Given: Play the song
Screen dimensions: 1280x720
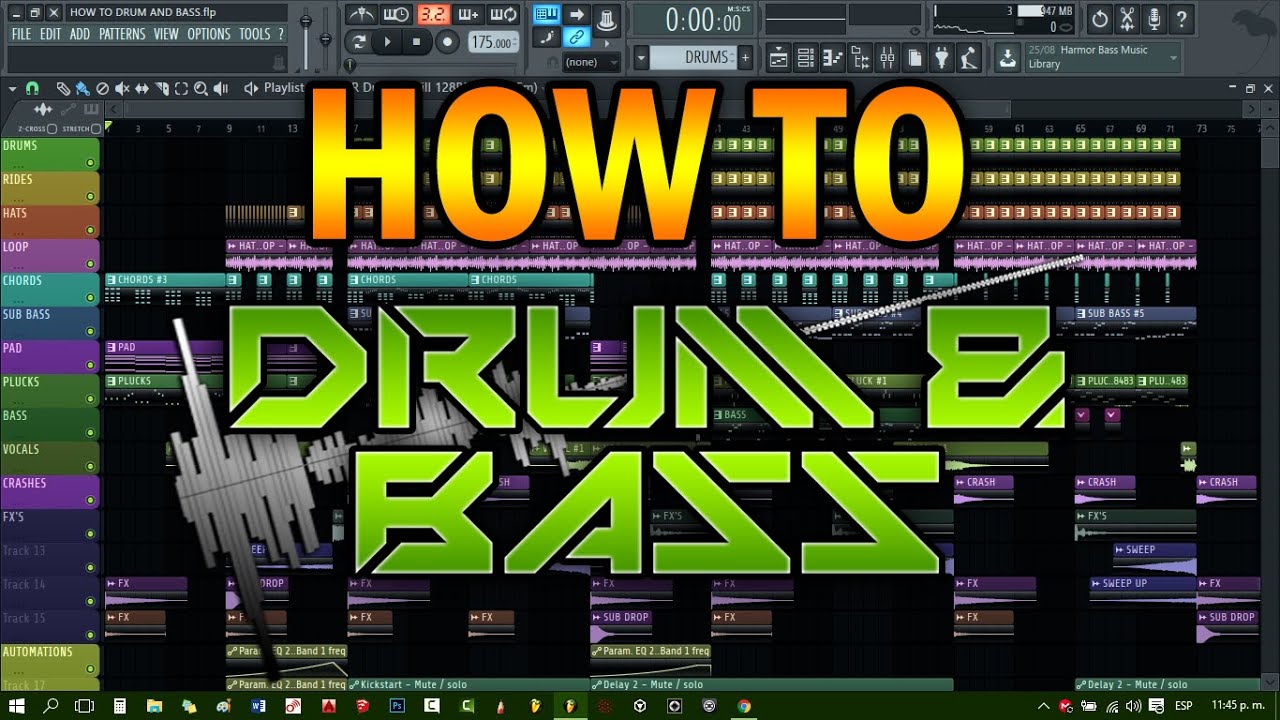Looking at the screenshot, I should (387, 42).
